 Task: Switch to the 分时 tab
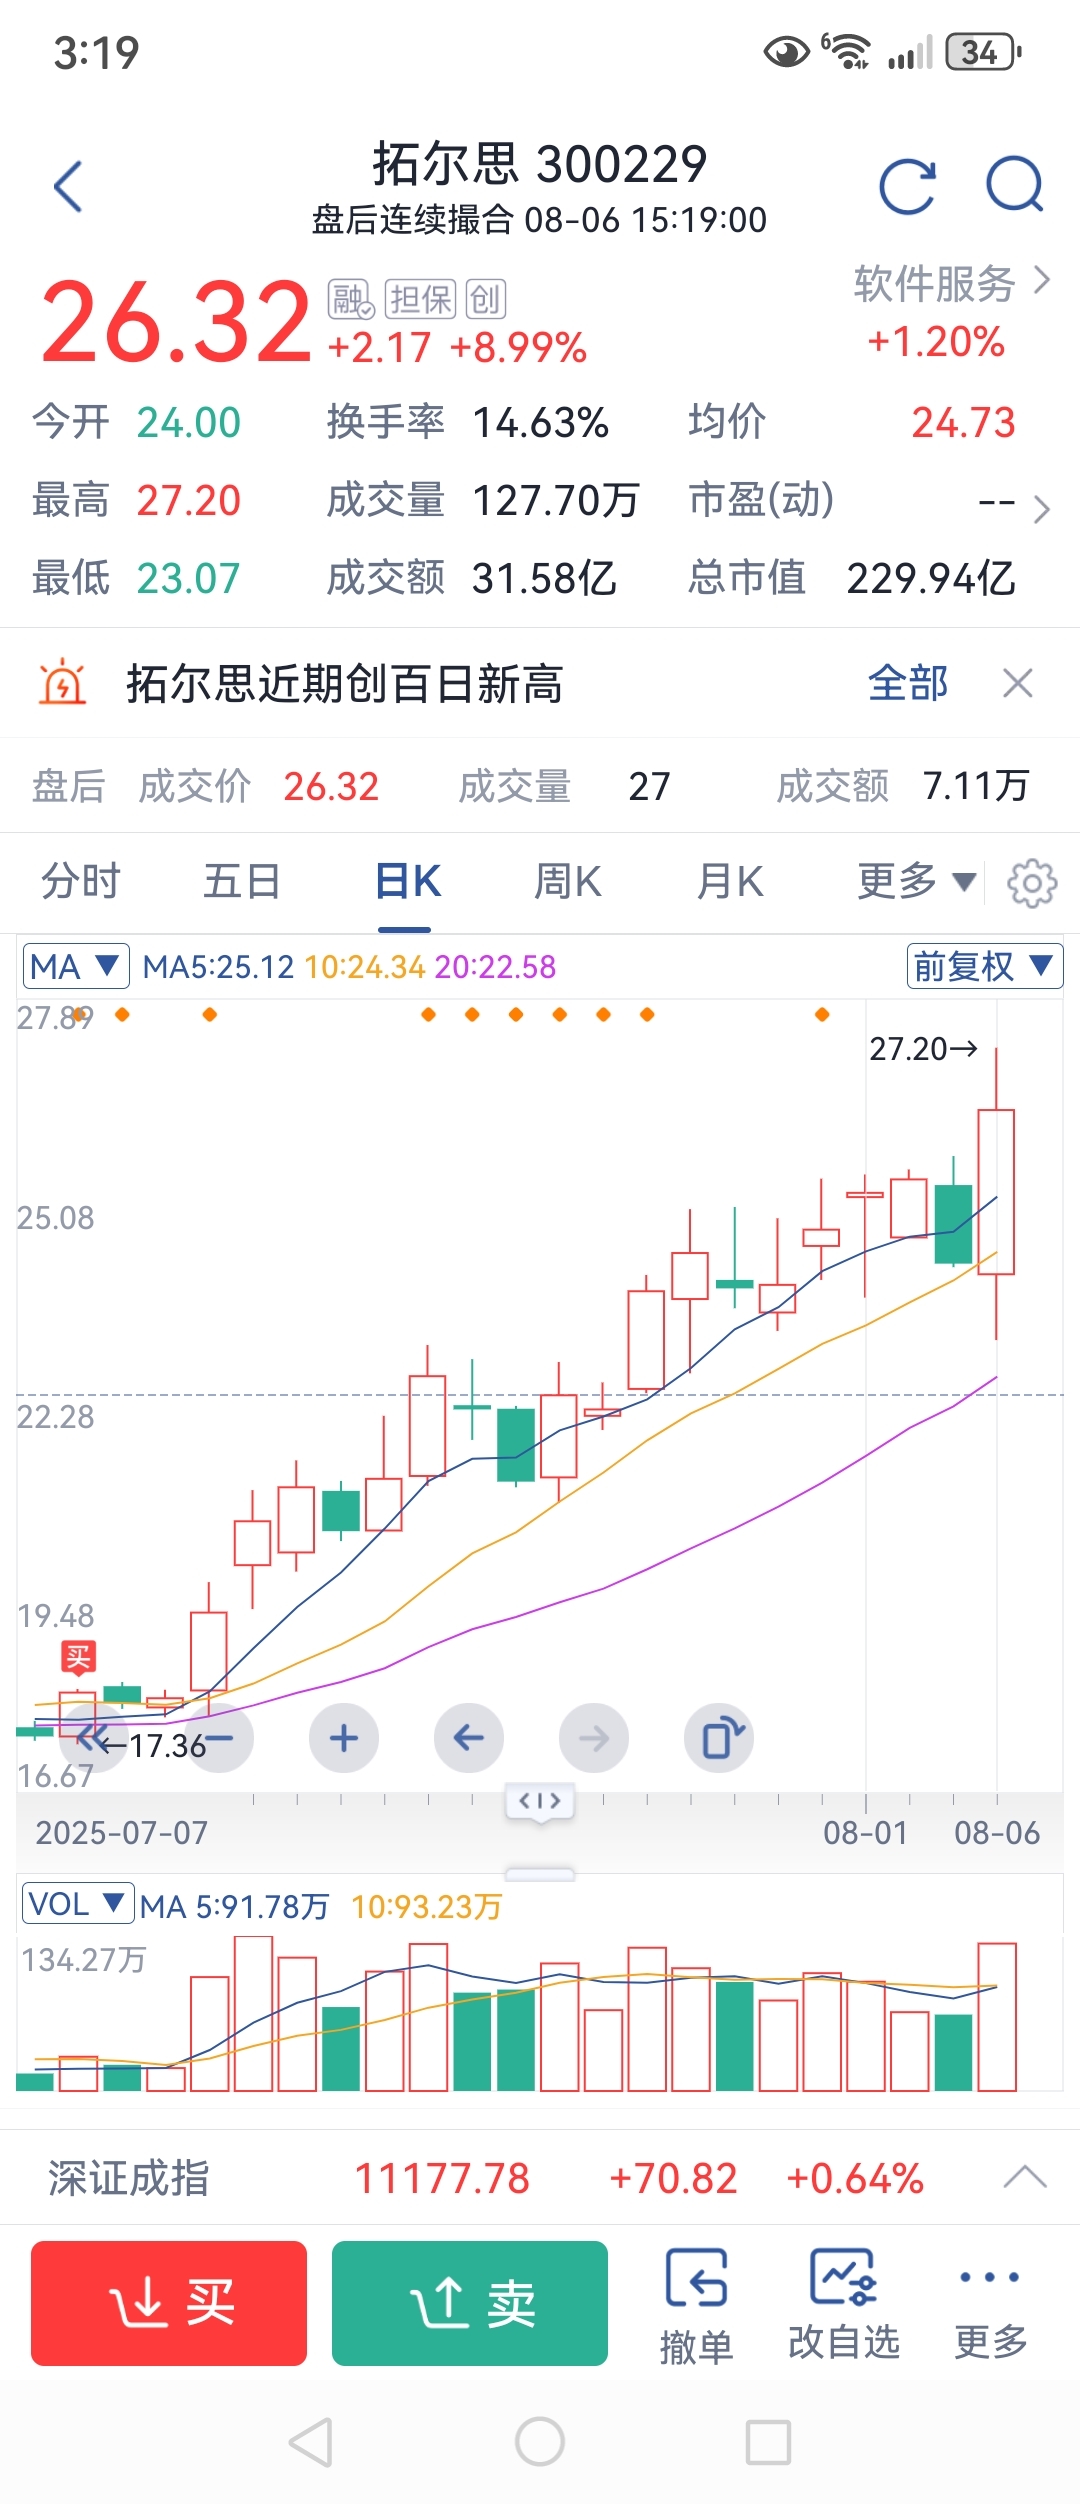pos(81,882)
